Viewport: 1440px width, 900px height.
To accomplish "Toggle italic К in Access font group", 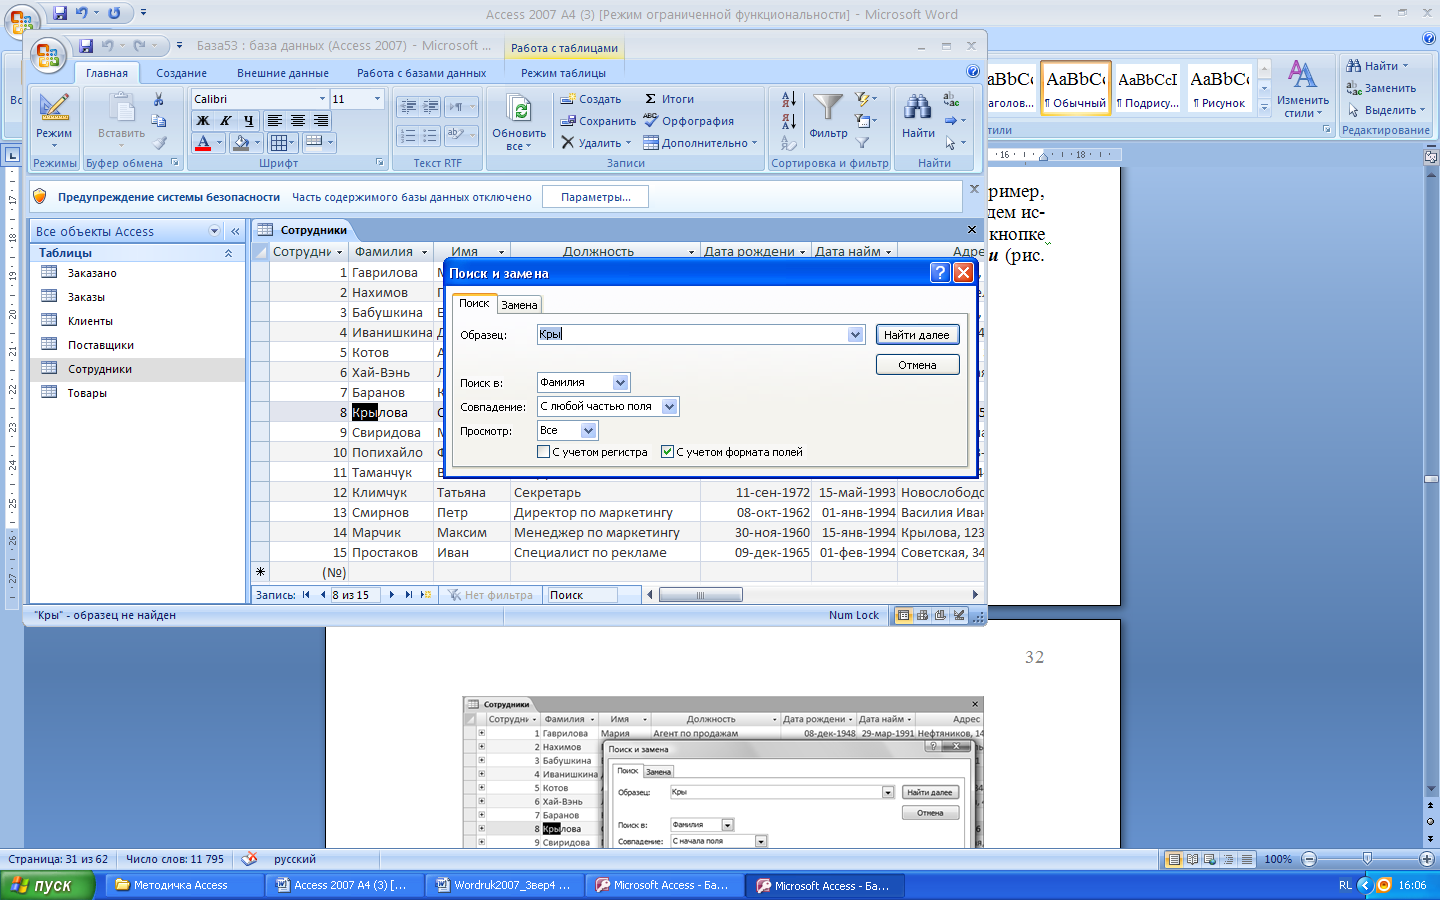I will (226, 121).
